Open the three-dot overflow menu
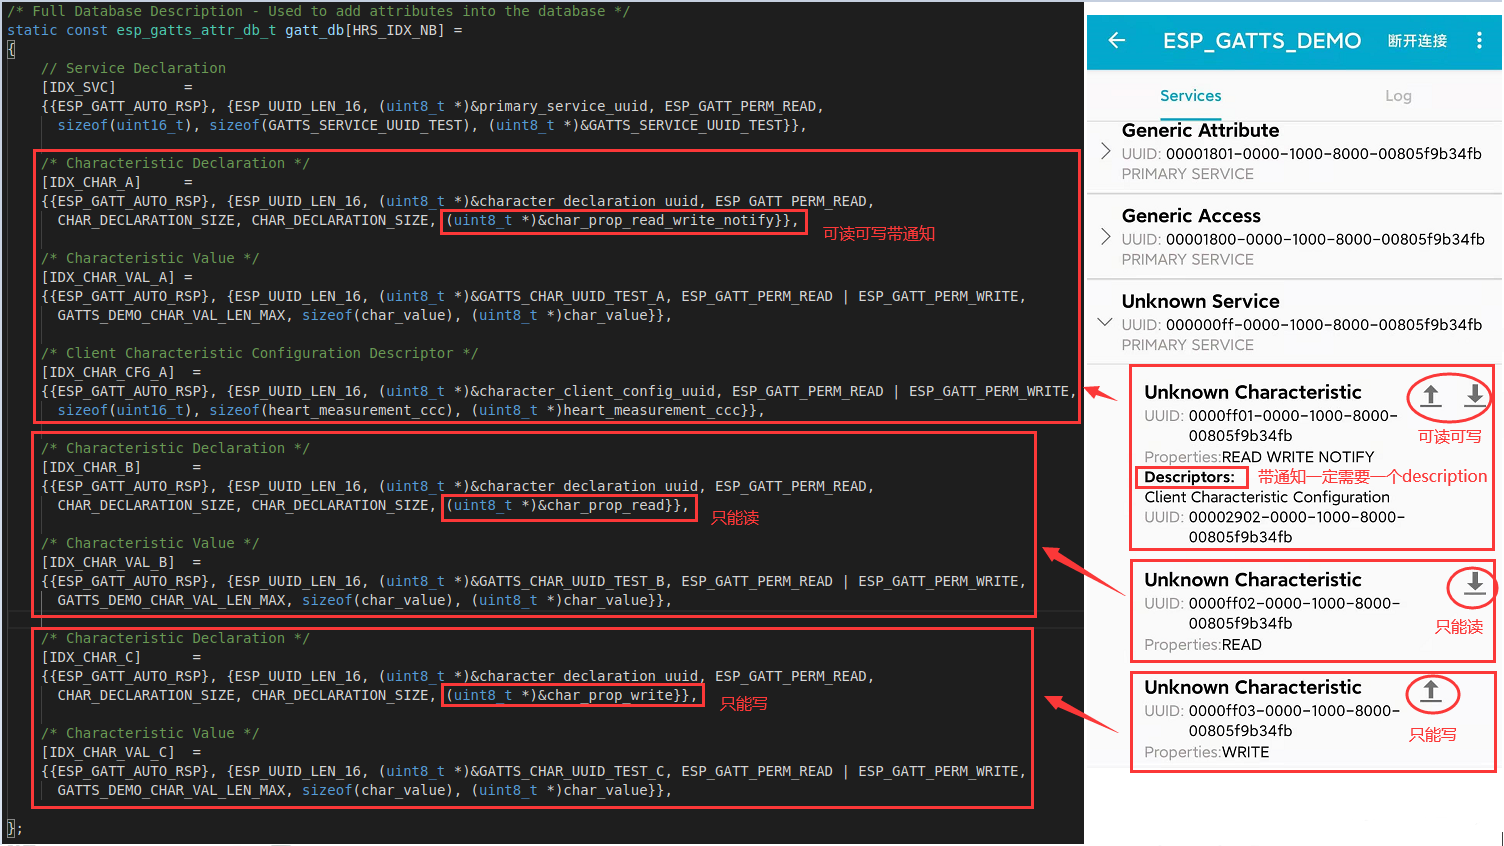 (1479, 41)
